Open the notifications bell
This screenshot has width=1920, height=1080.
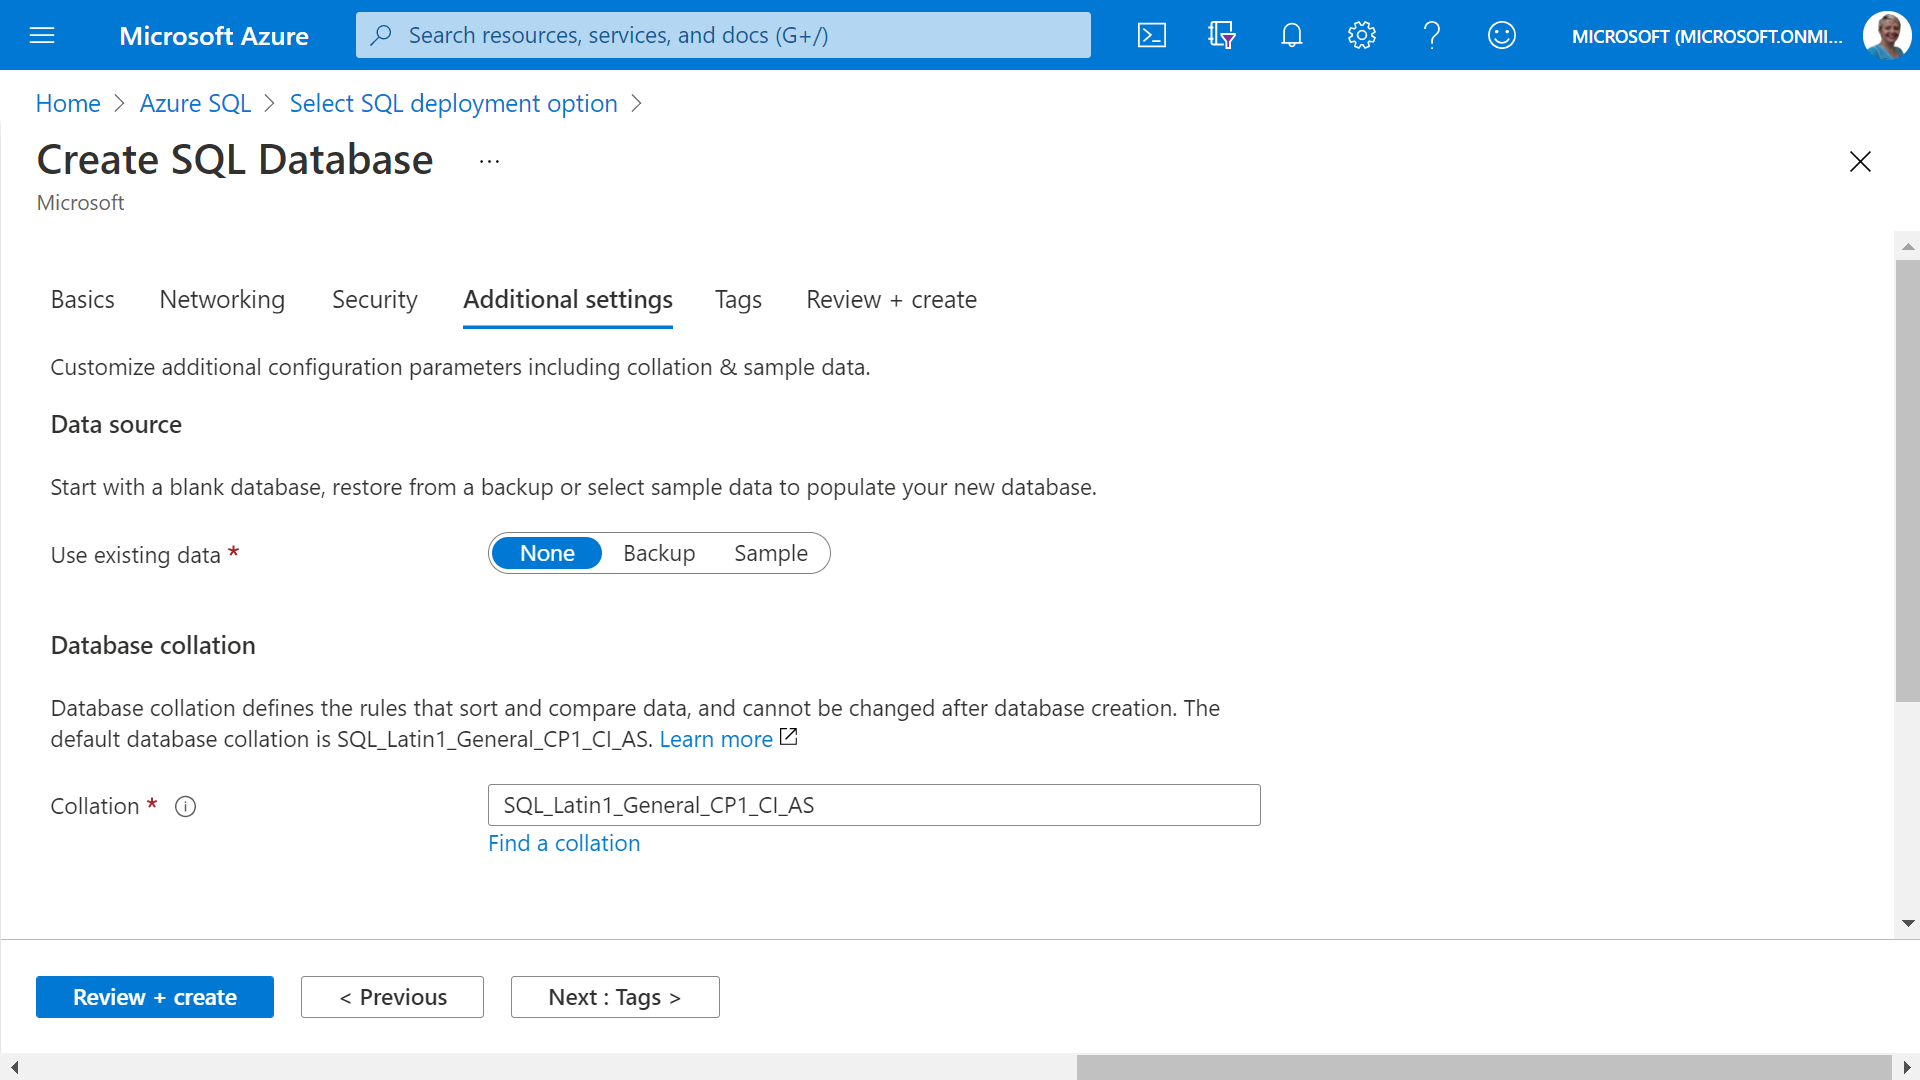[1291, 36]
